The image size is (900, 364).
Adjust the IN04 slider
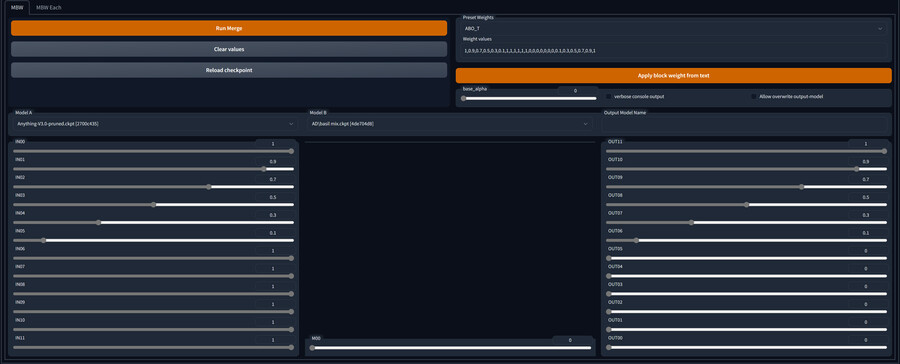point(154,222)
